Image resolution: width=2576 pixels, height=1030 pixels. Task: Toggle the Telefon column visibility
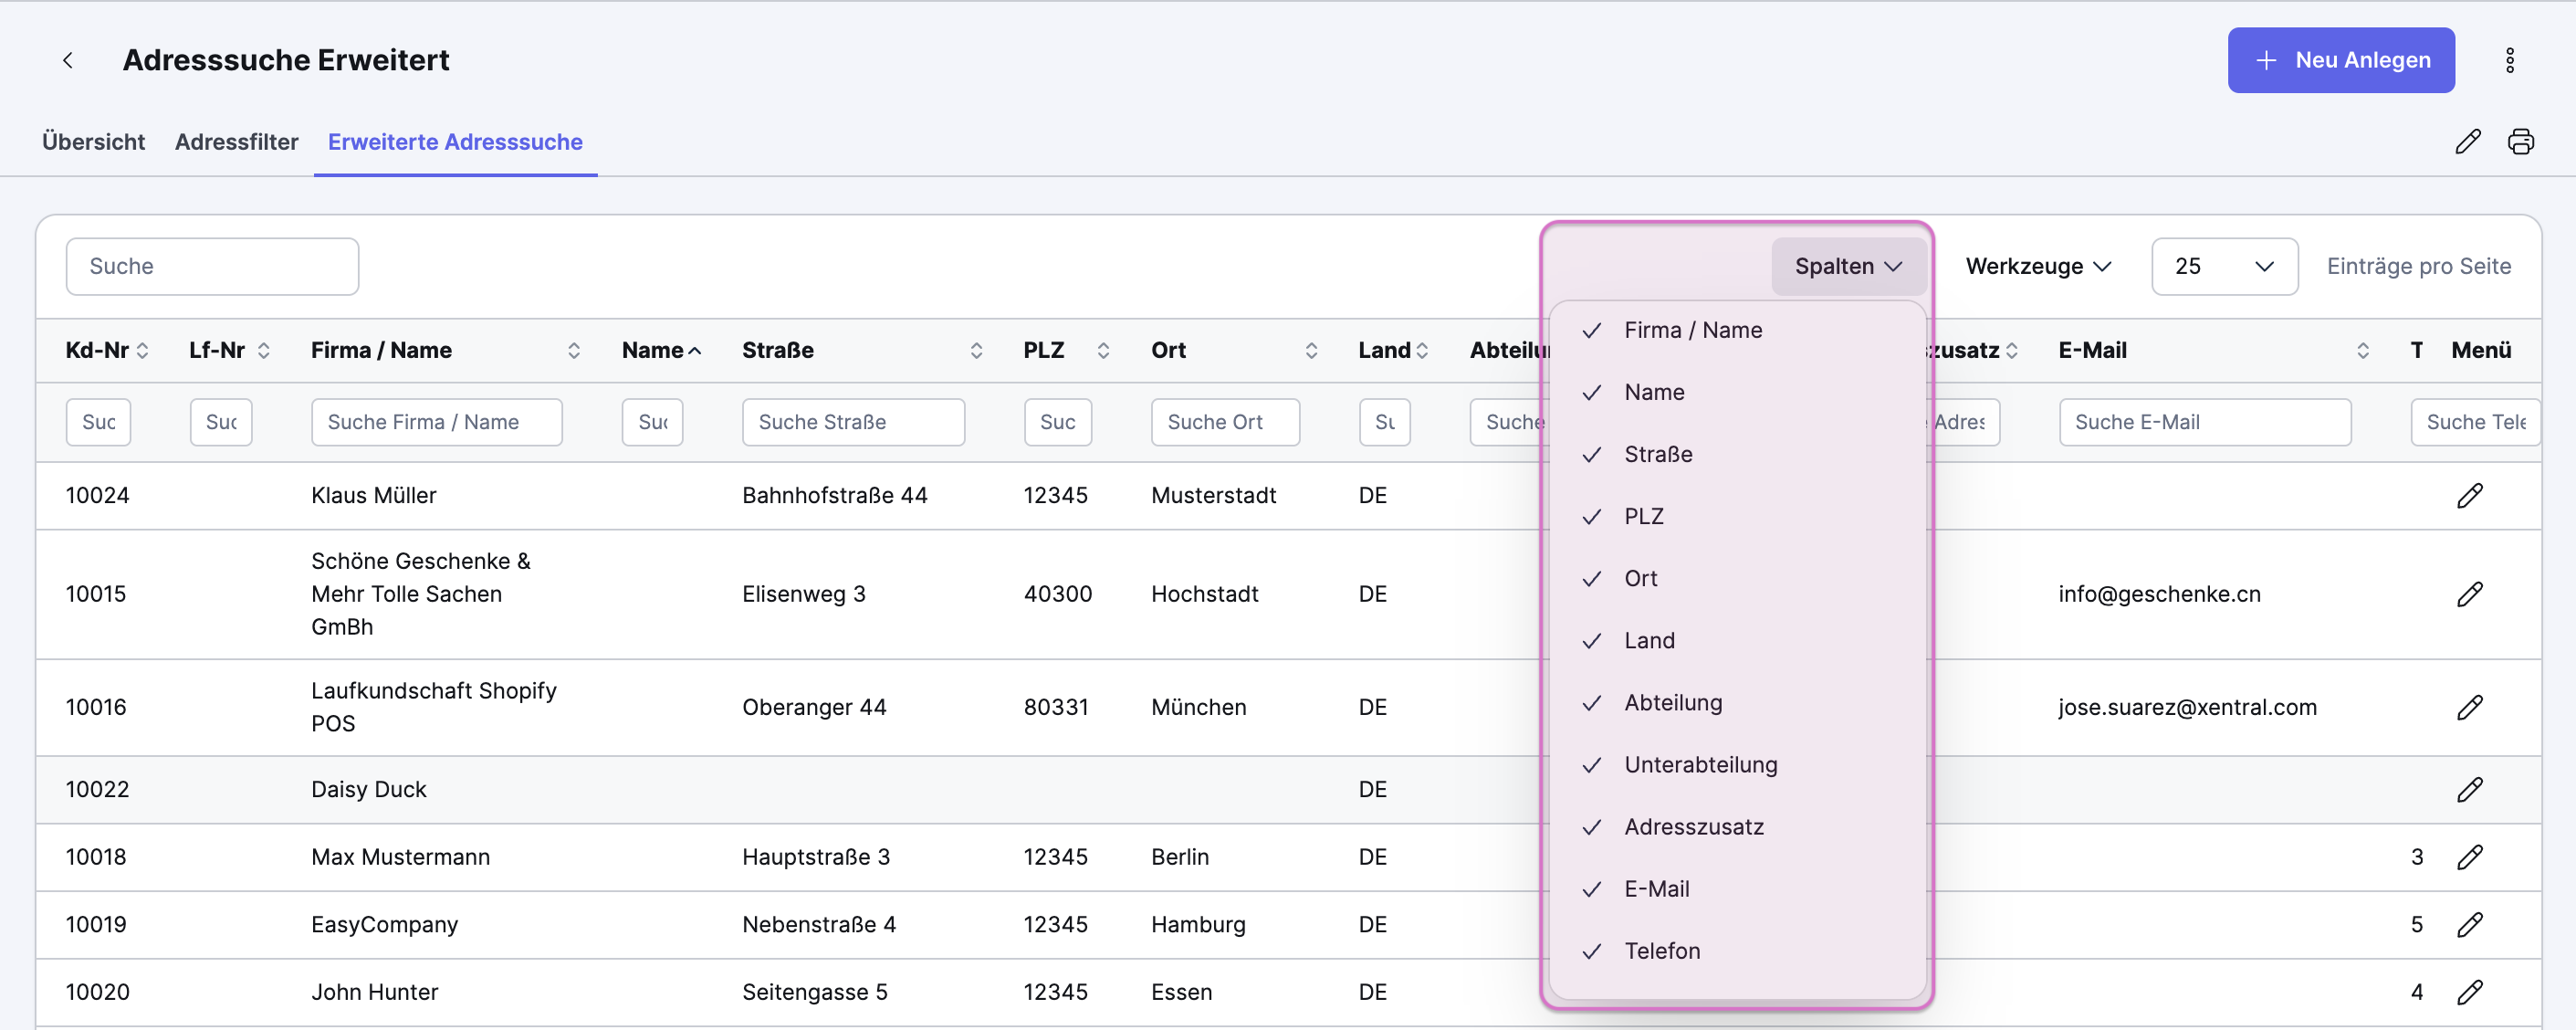pos(1661,951)
